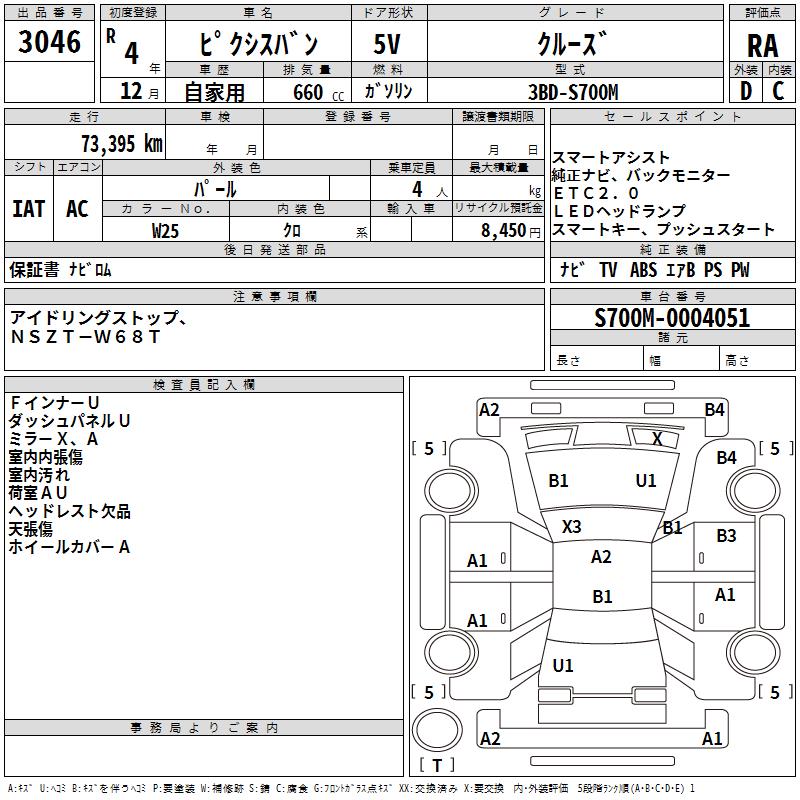
Task: Select the car name ピクシスバン
Action: coord(259,44)
